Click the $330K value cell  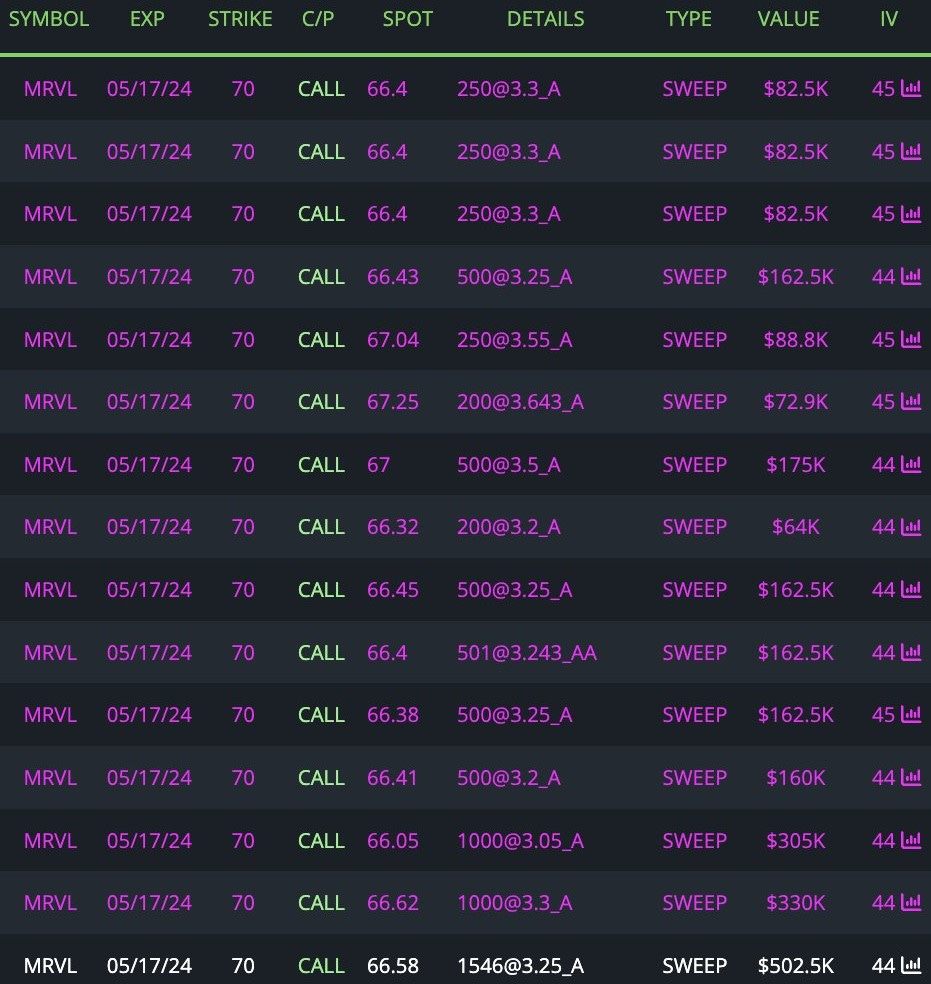(795, 902)
